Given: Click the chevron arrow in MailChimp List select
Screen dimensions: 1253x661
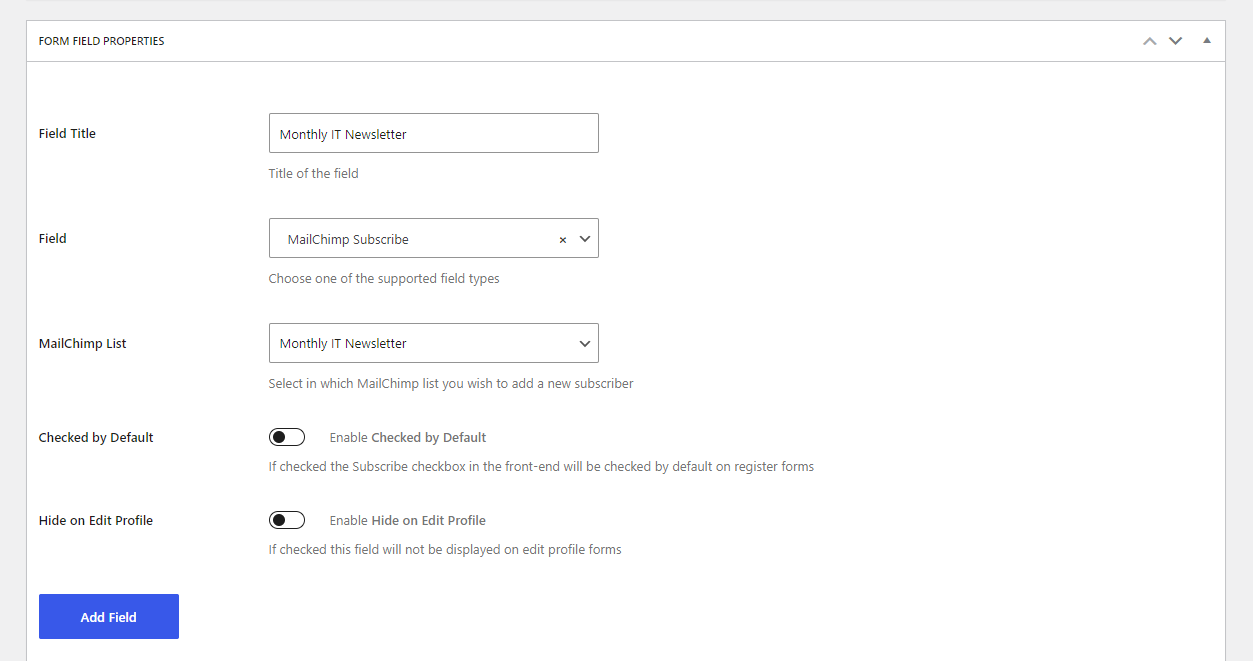Looking at the screenshot, I should click(x=585, y=344).
